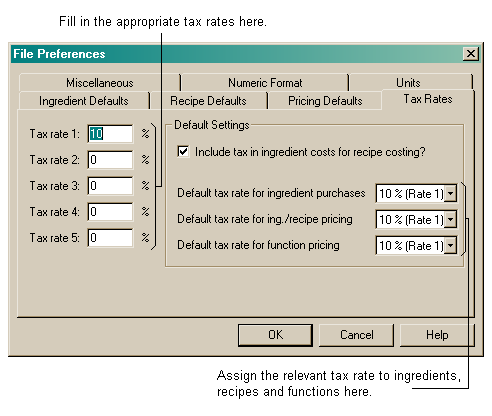Click the Tax rate 4 input field
Image resolution: width=492 pixels, height=416 pixels.
click(x=110, y=212)
